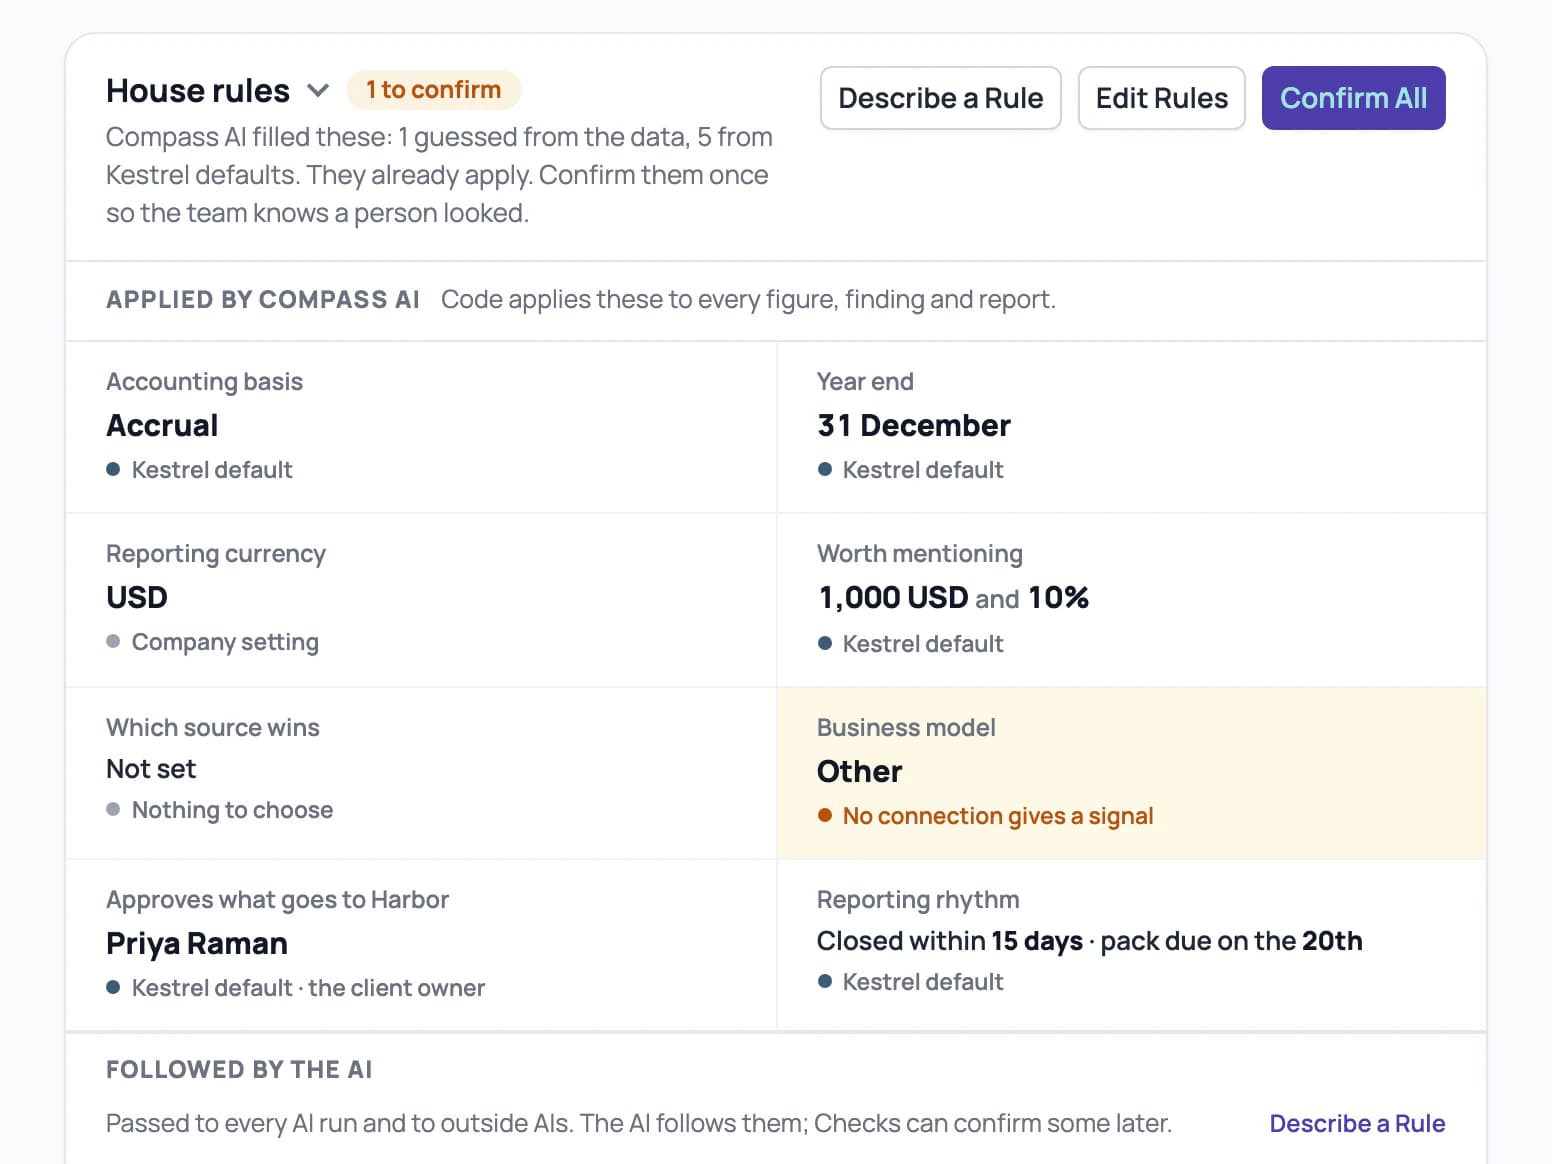Collapse the House rules chevron

click(x=318, y=91)
